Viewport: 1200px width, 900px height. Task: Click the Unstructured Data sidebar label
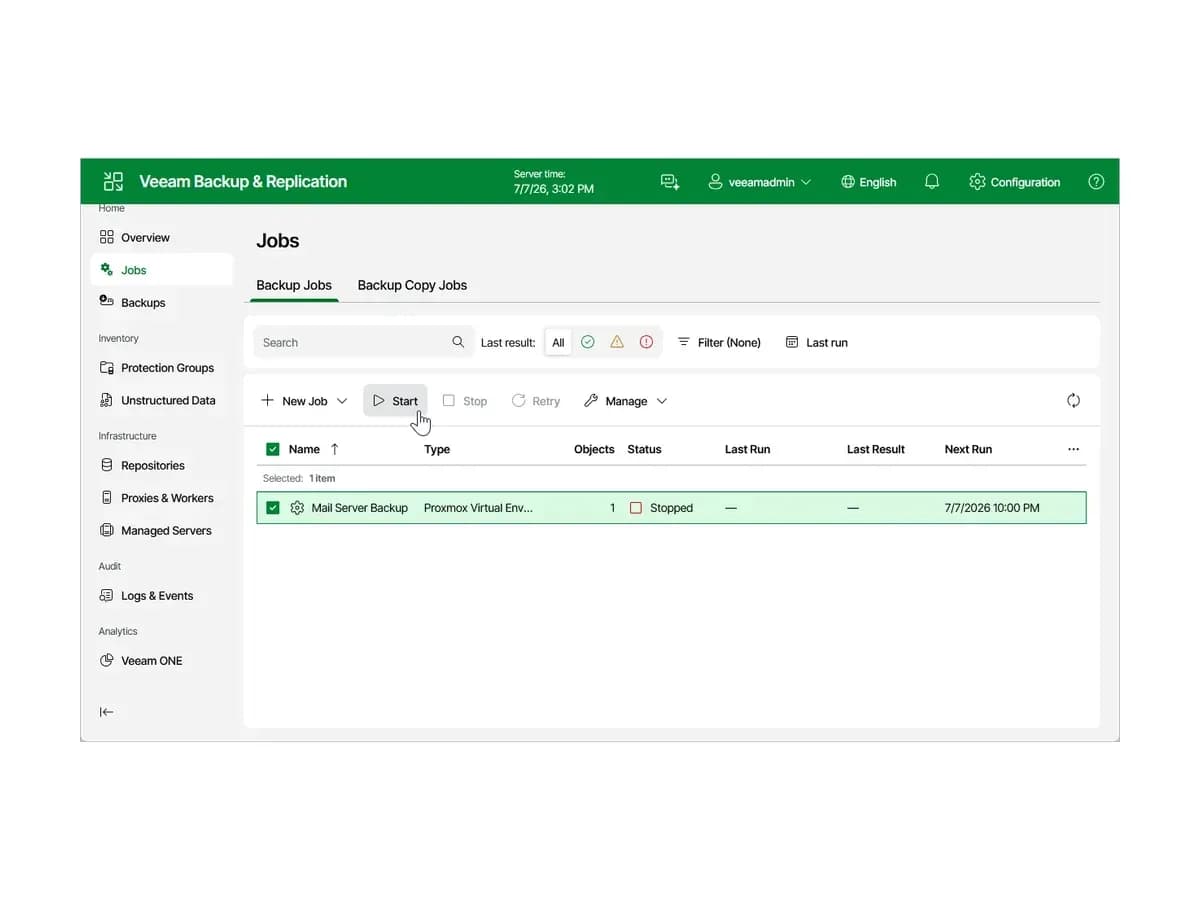[x=168, y=401]
